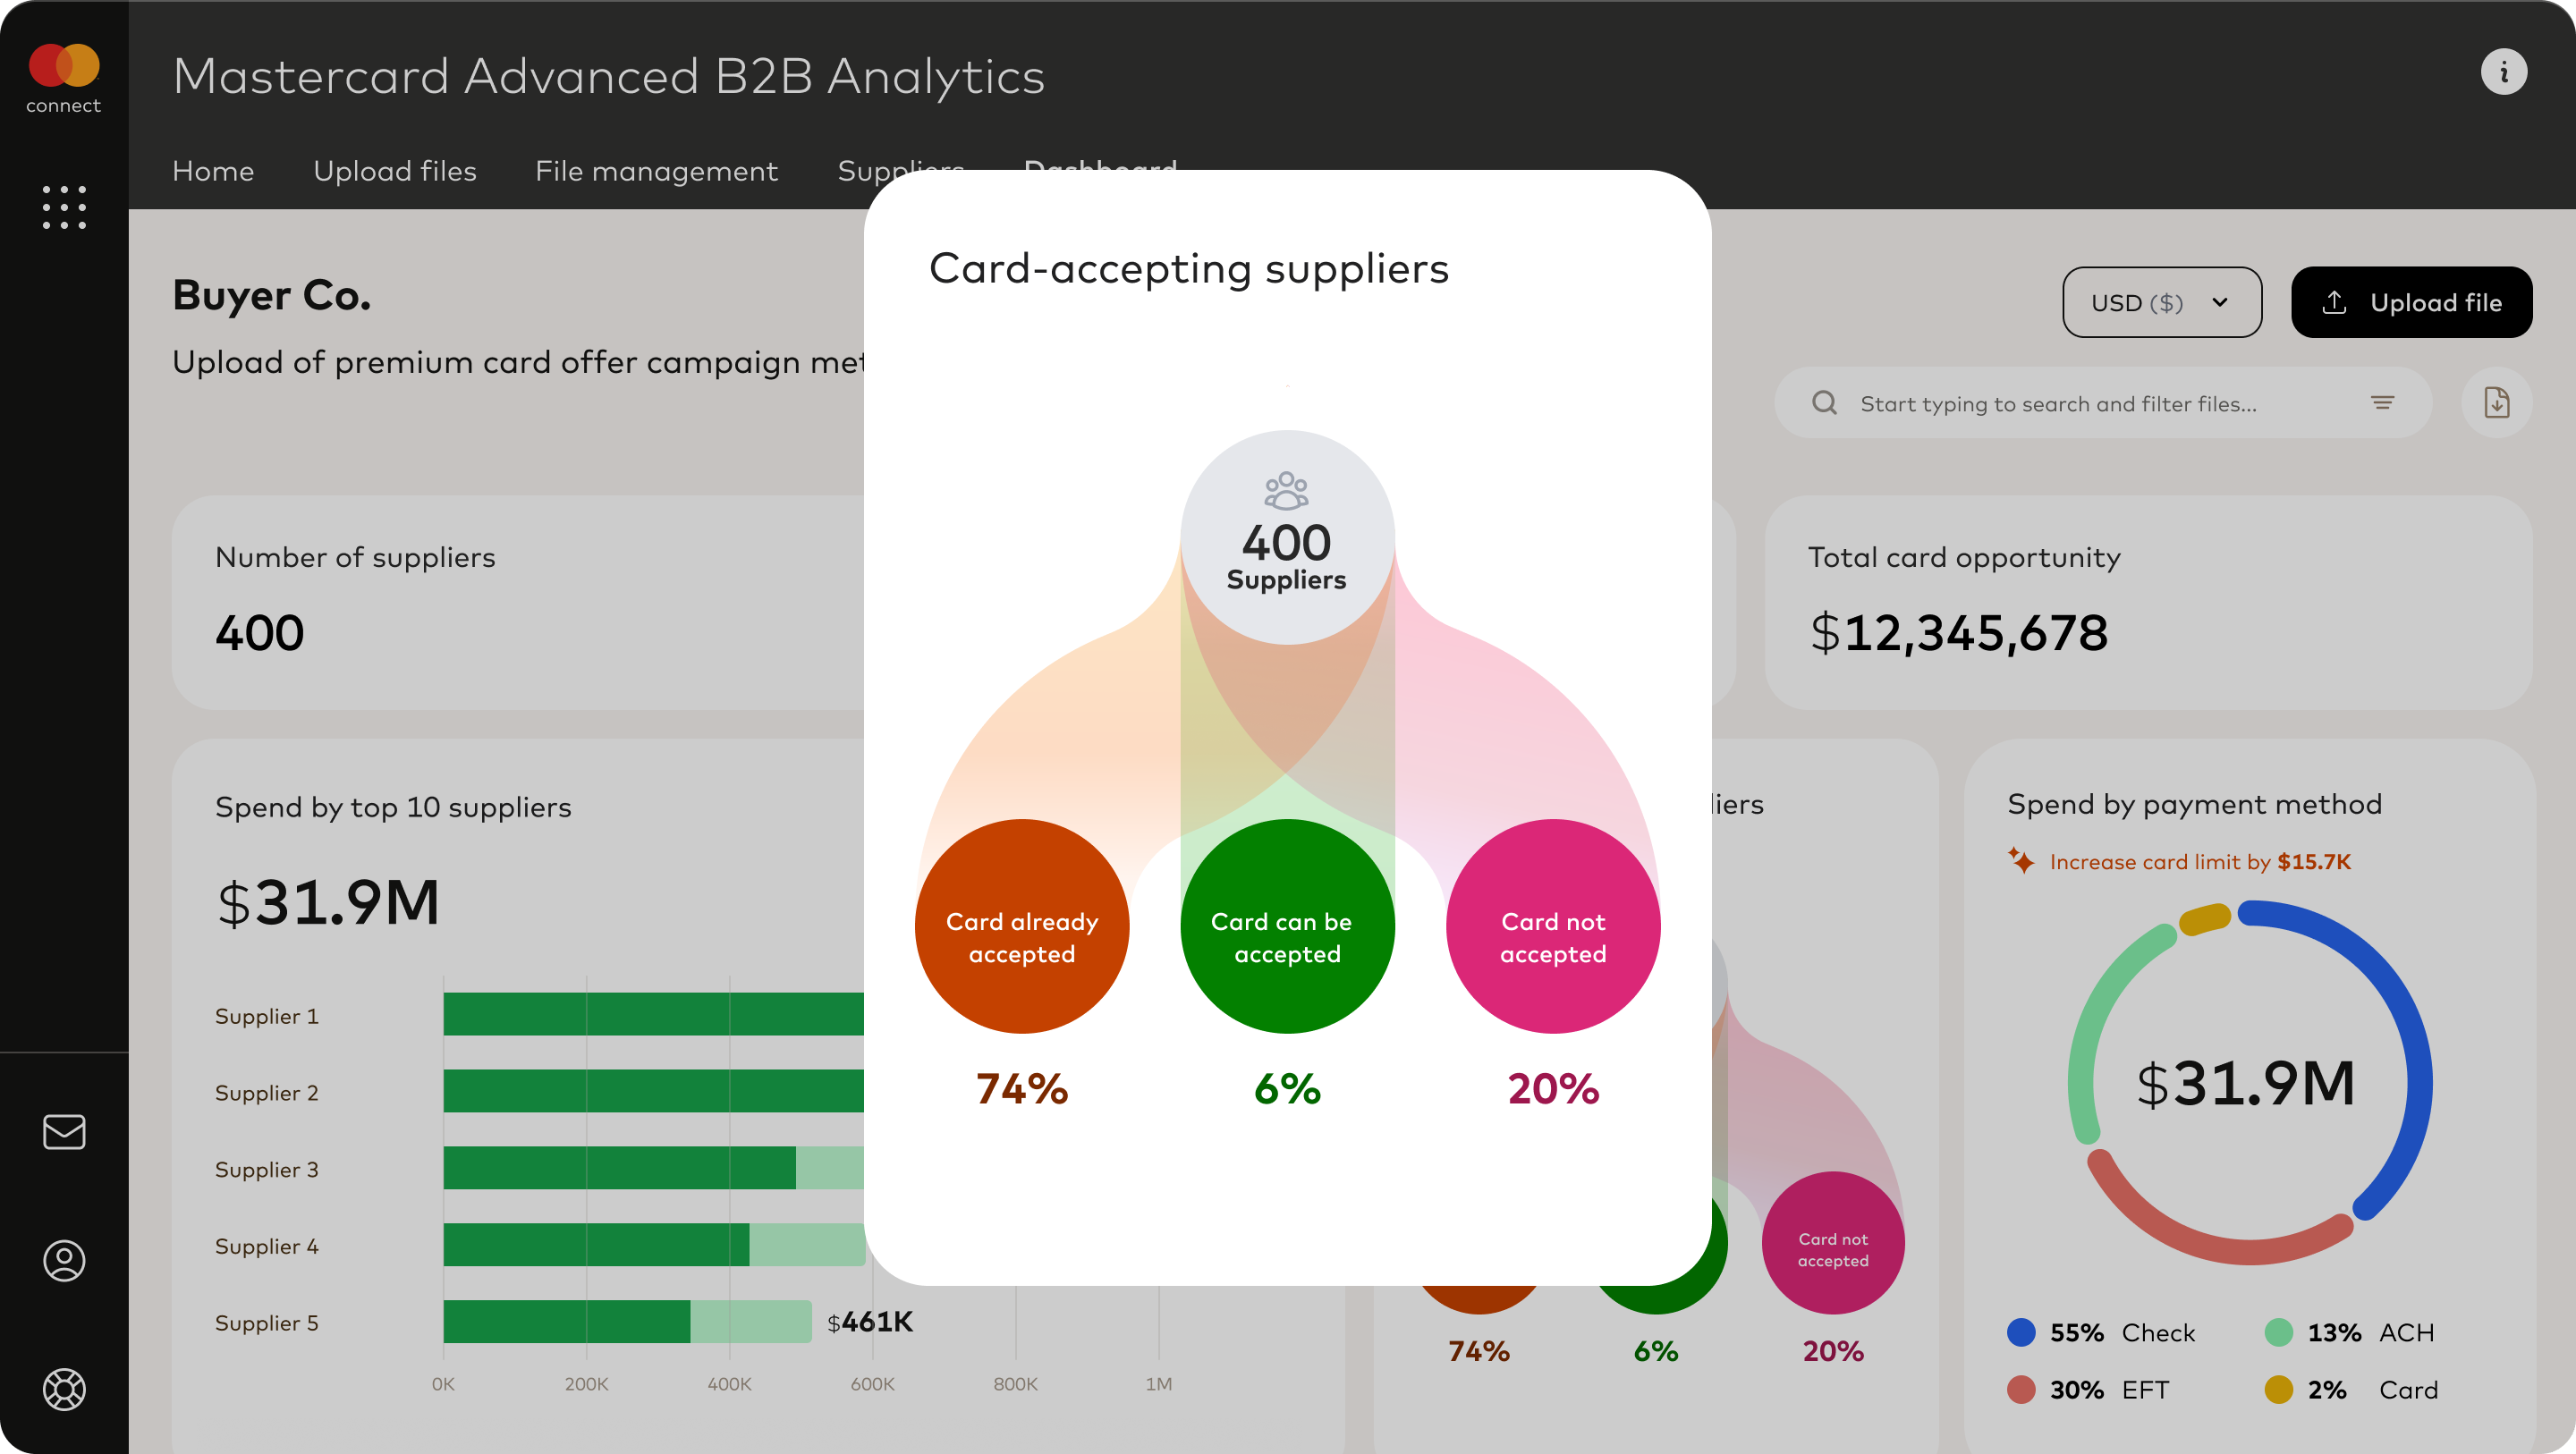The width and height of the screenshot is (2576, 1454).
Task: Open the Upload files tab
Action: (x=395, y=171)
